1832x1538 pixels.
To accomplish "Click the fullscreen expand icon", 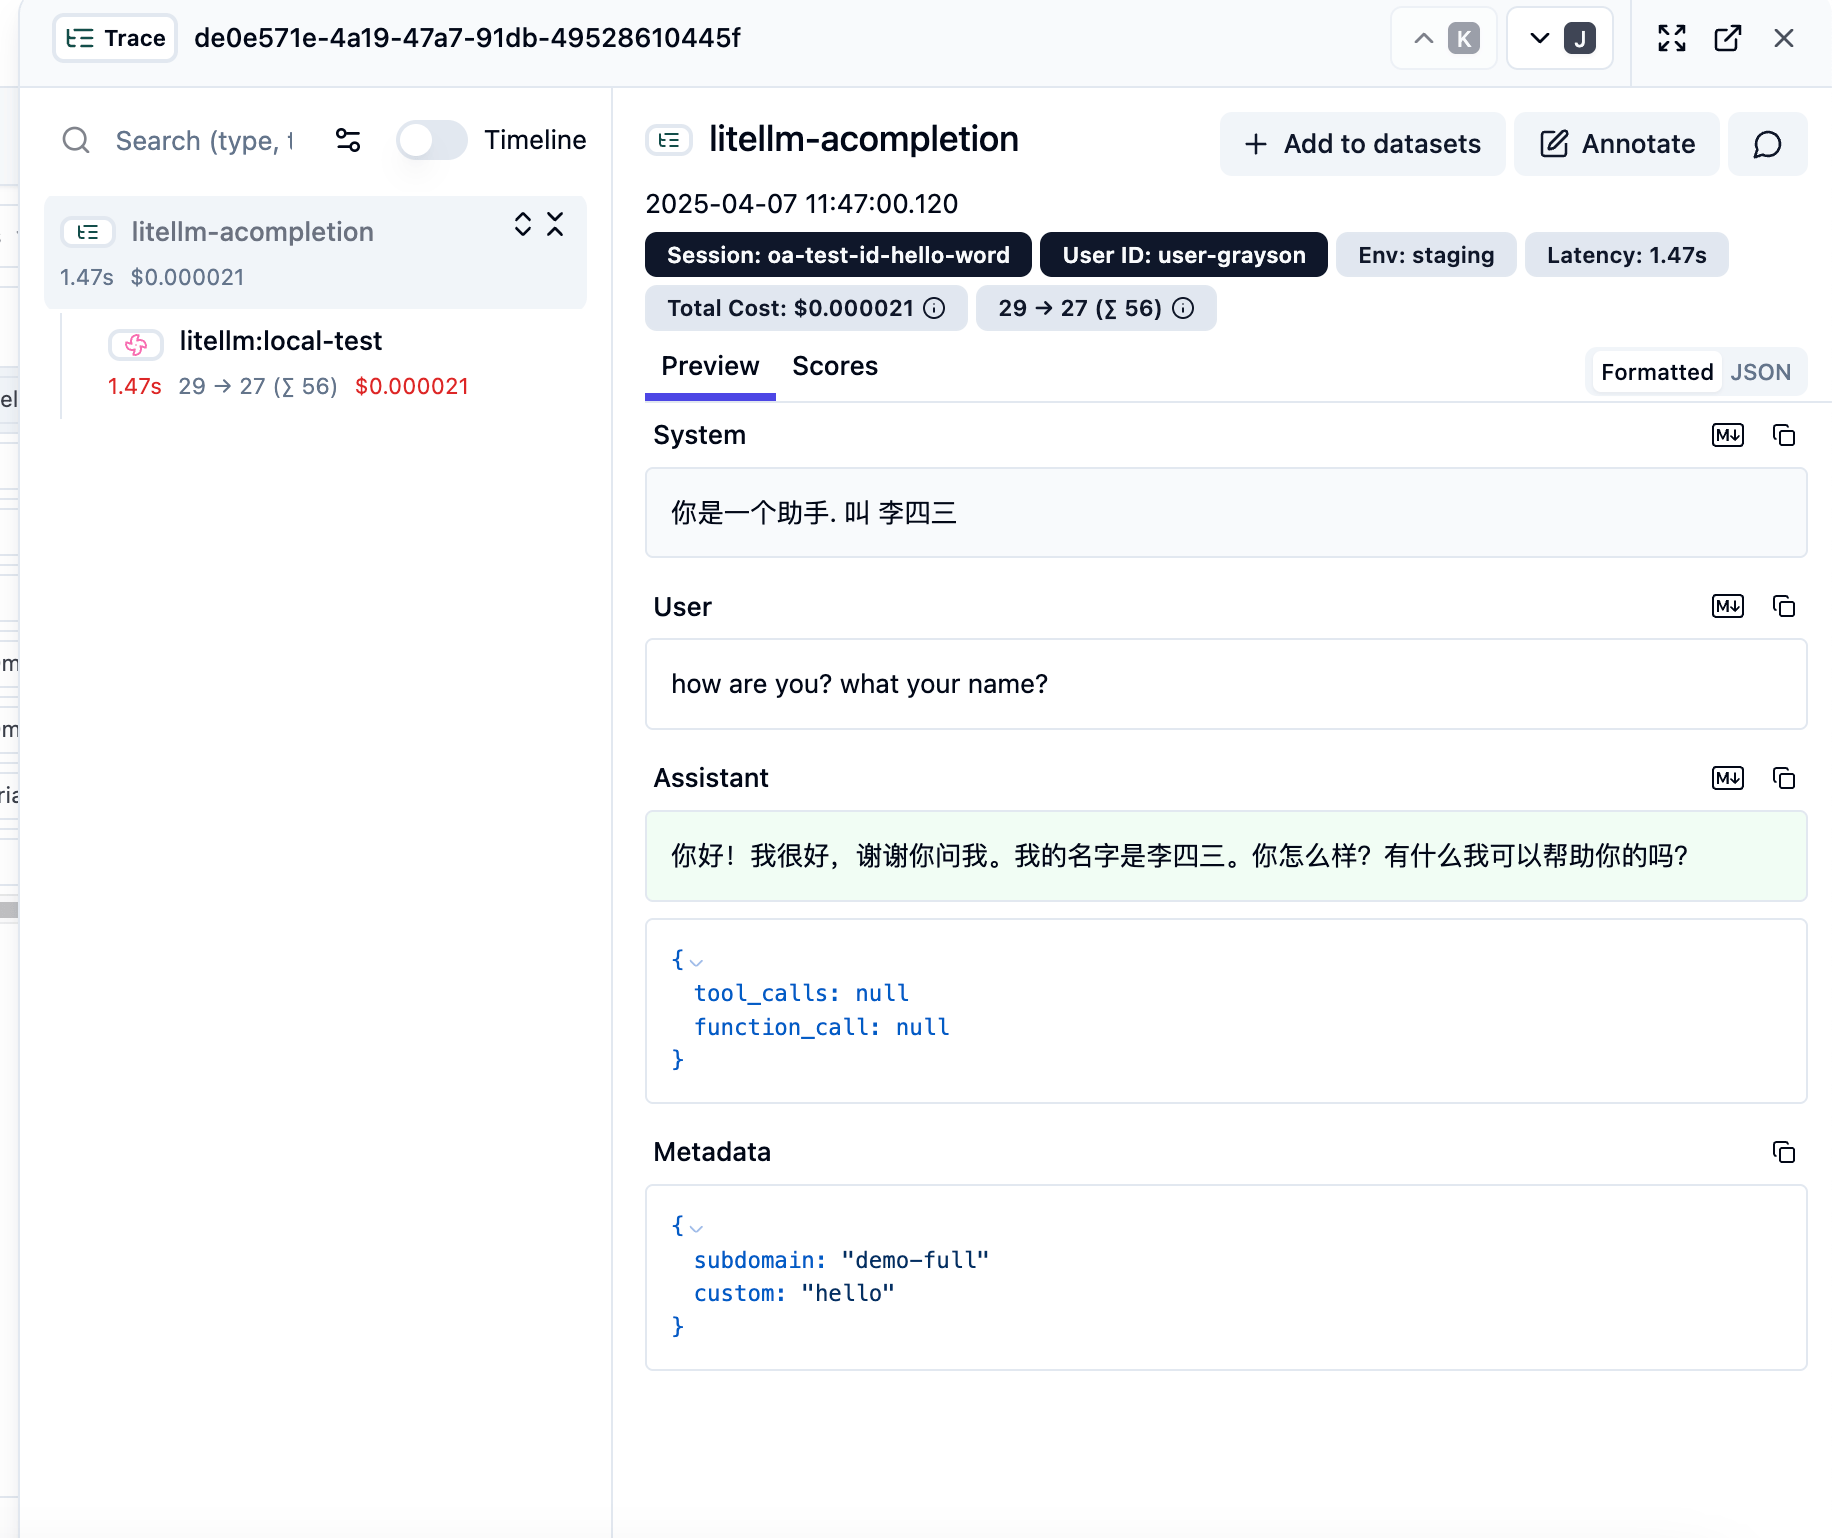I will (1671, 38).
